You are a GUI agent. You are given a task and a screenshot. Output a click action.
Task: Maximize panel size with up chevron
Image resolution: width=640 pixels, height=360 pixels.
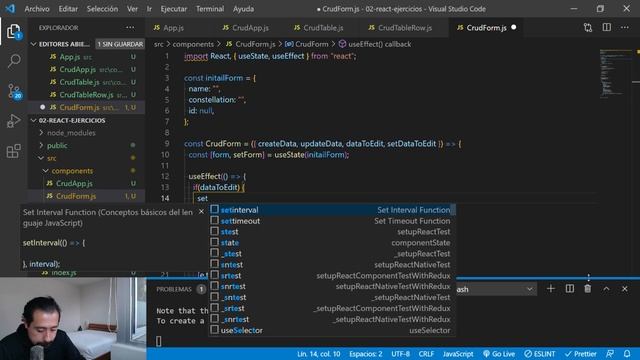(606, 289)
